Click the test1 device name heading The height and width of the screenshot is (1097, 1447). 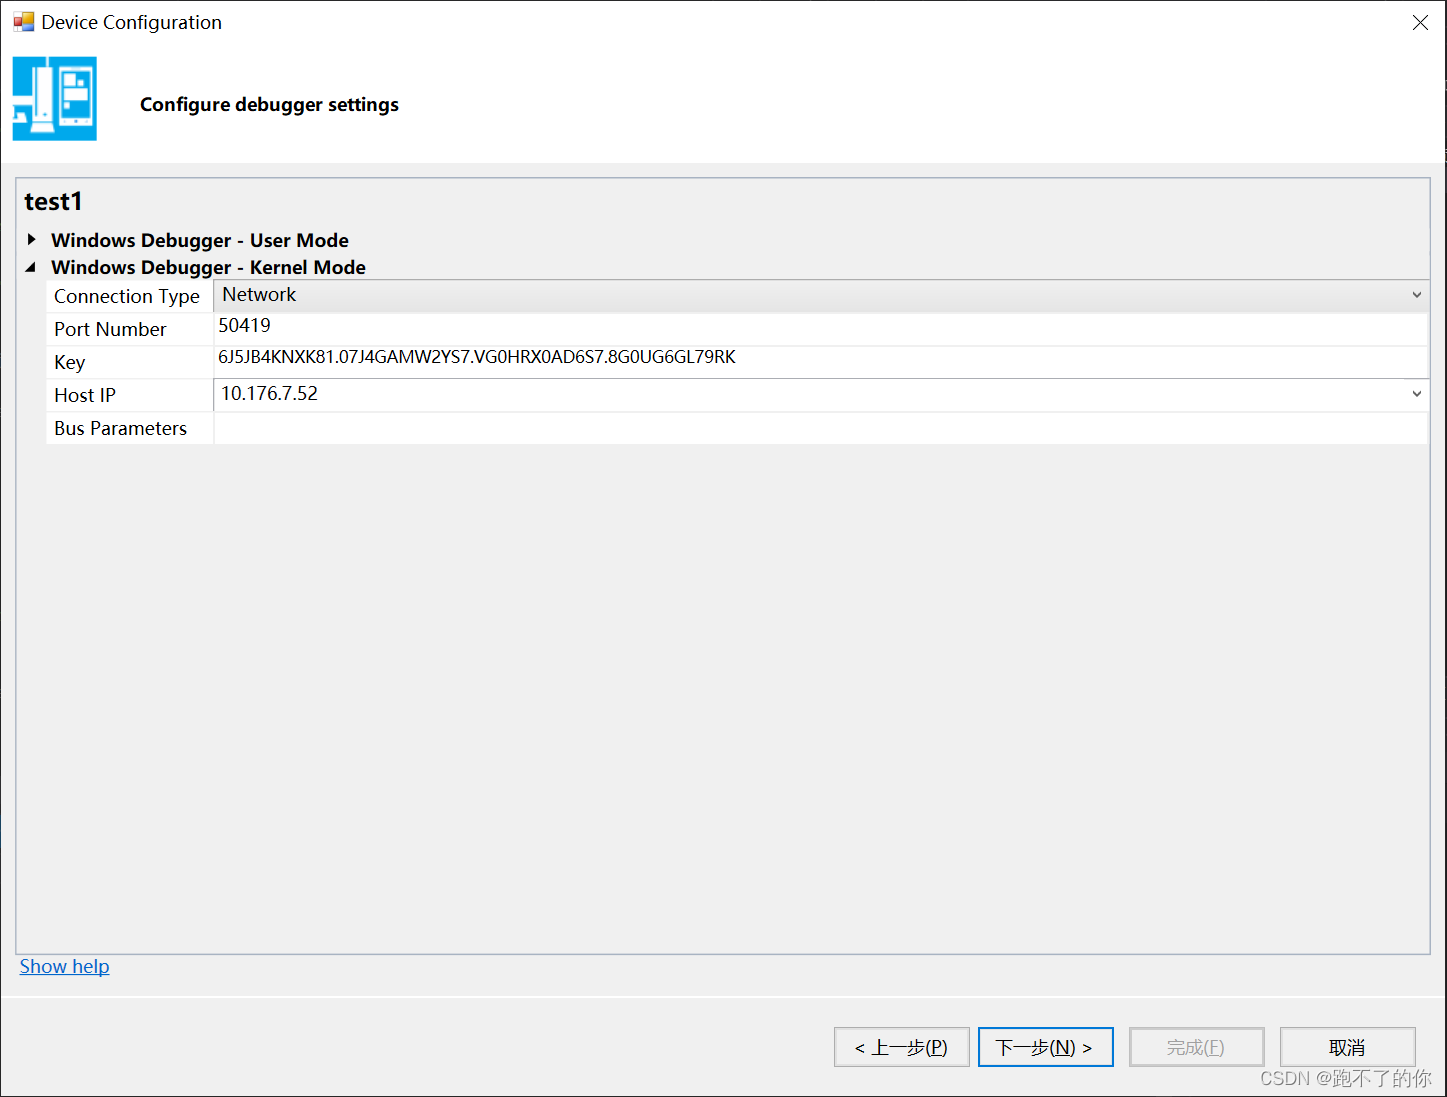pyautogui.click(x=53, y=202)
